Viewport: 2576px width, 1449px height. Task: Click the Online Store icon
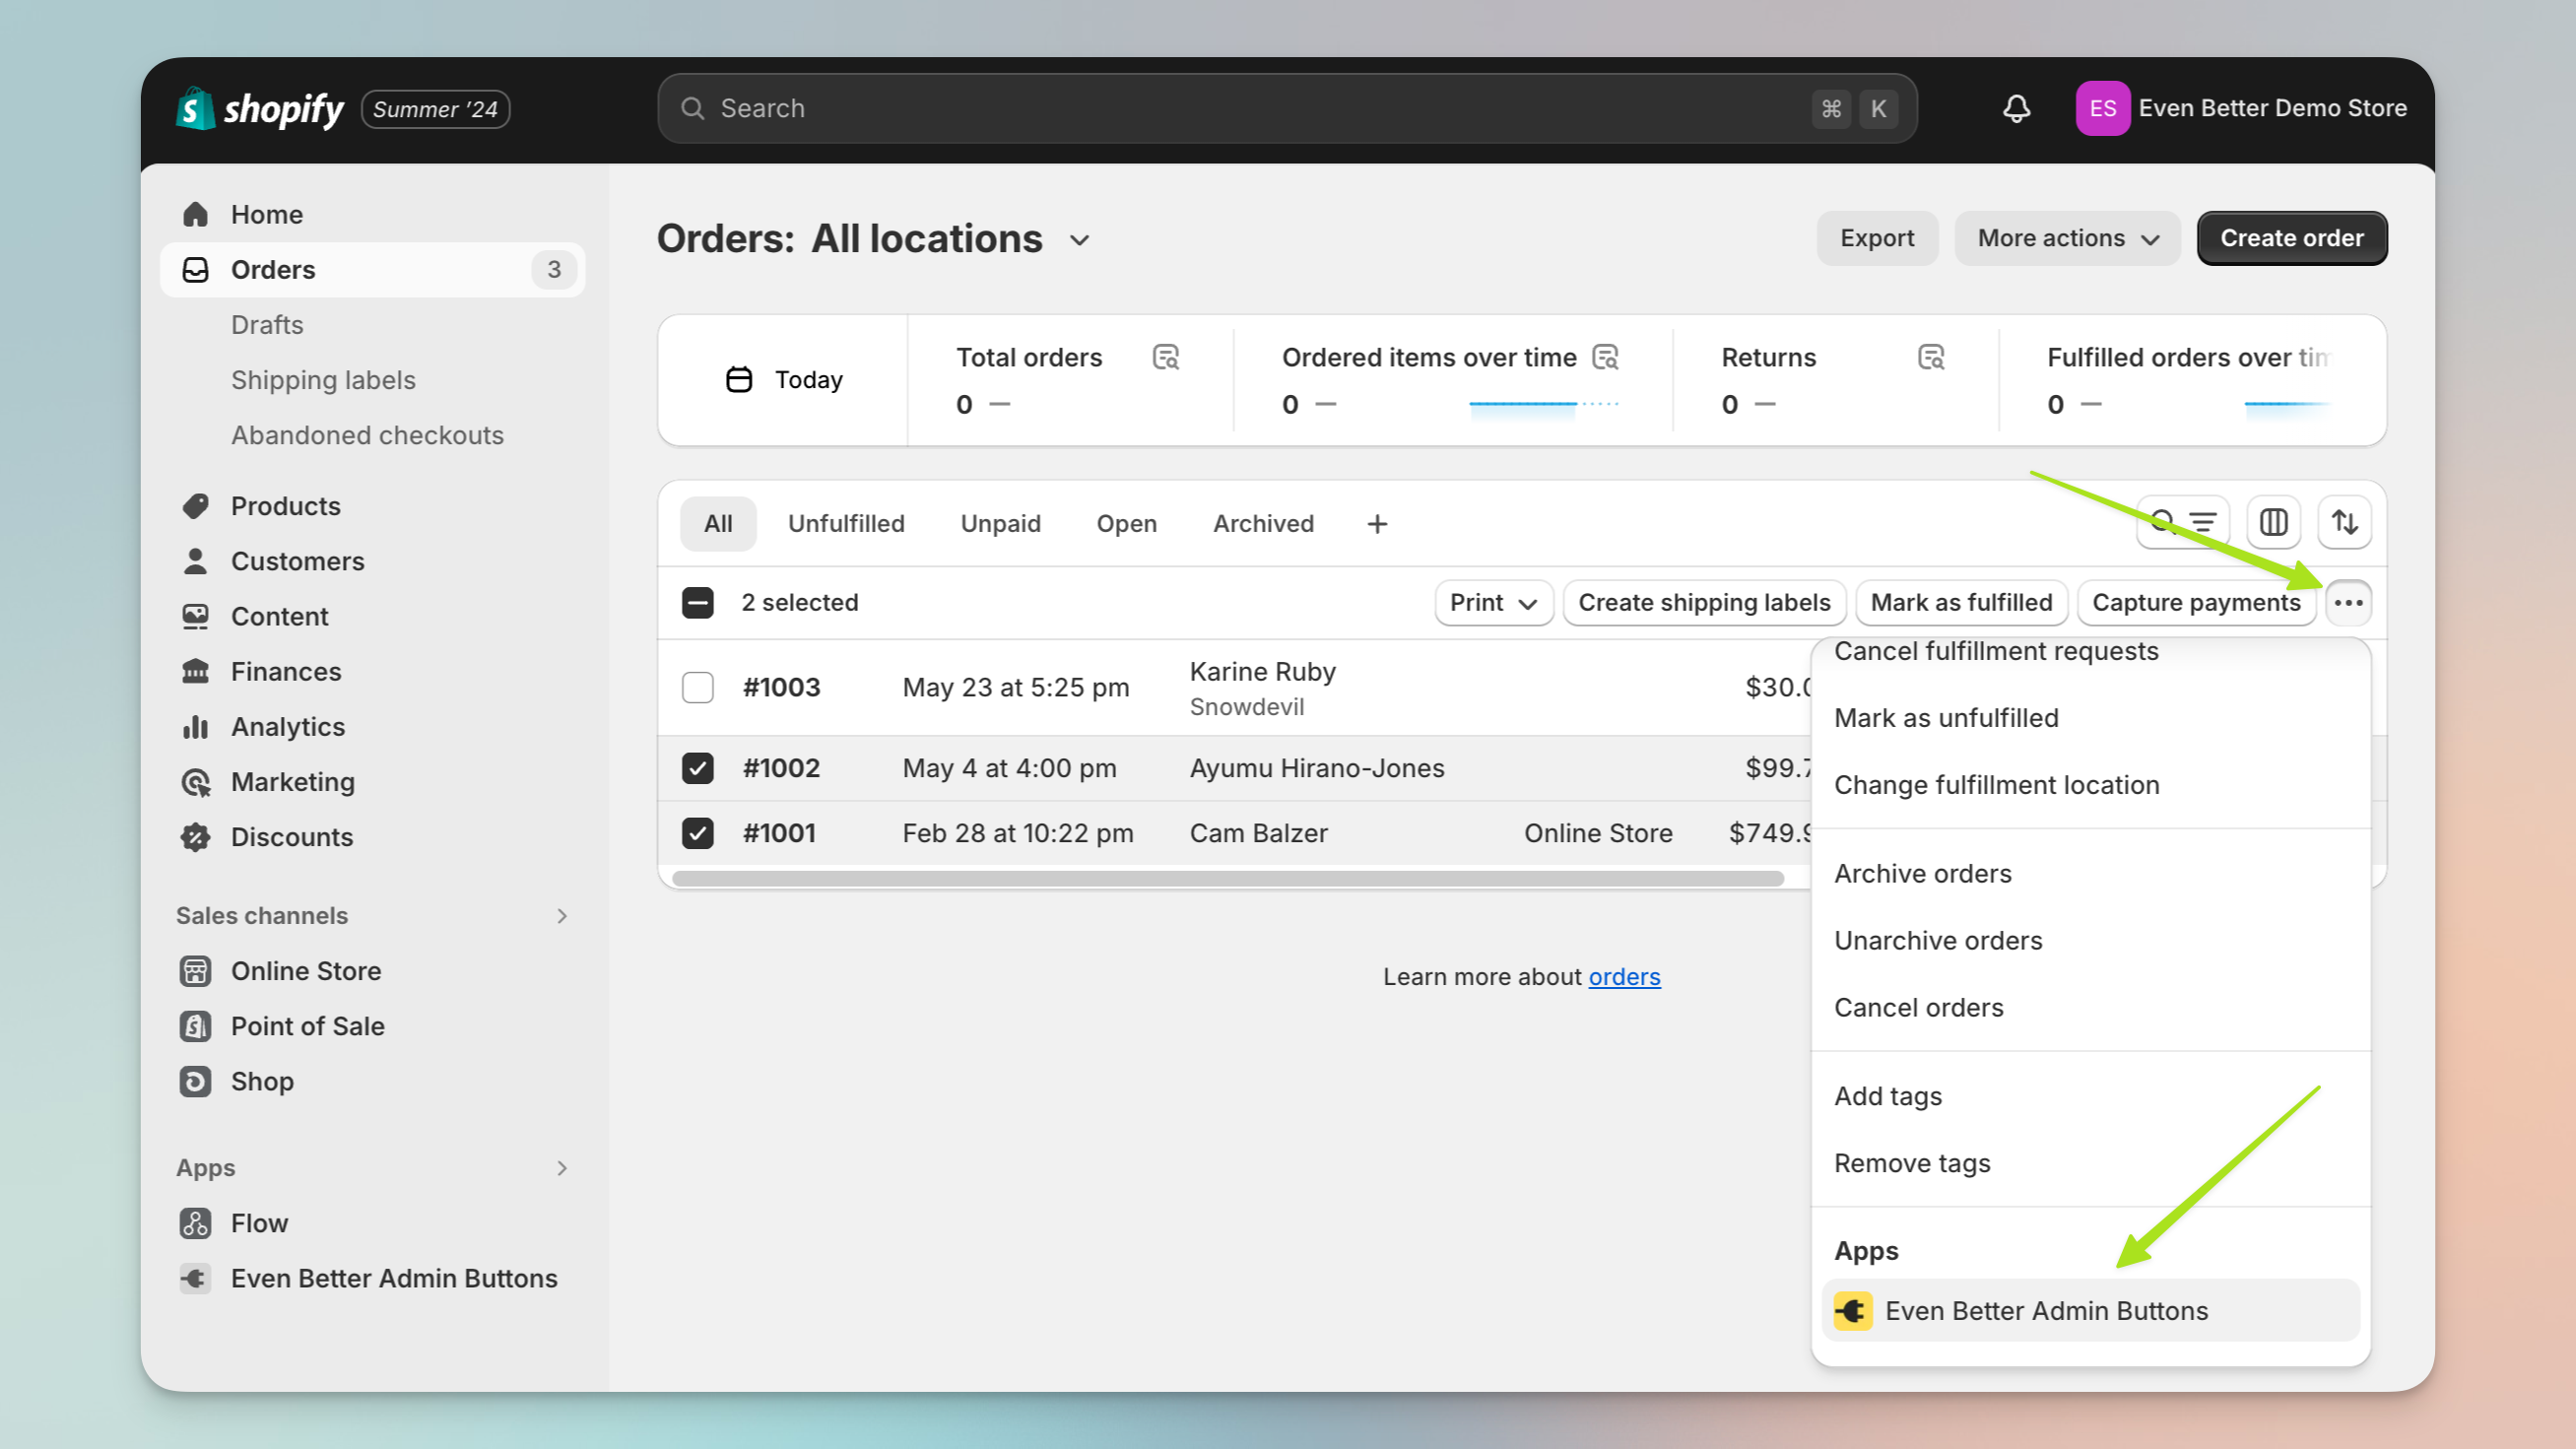(x=195, y=970)
